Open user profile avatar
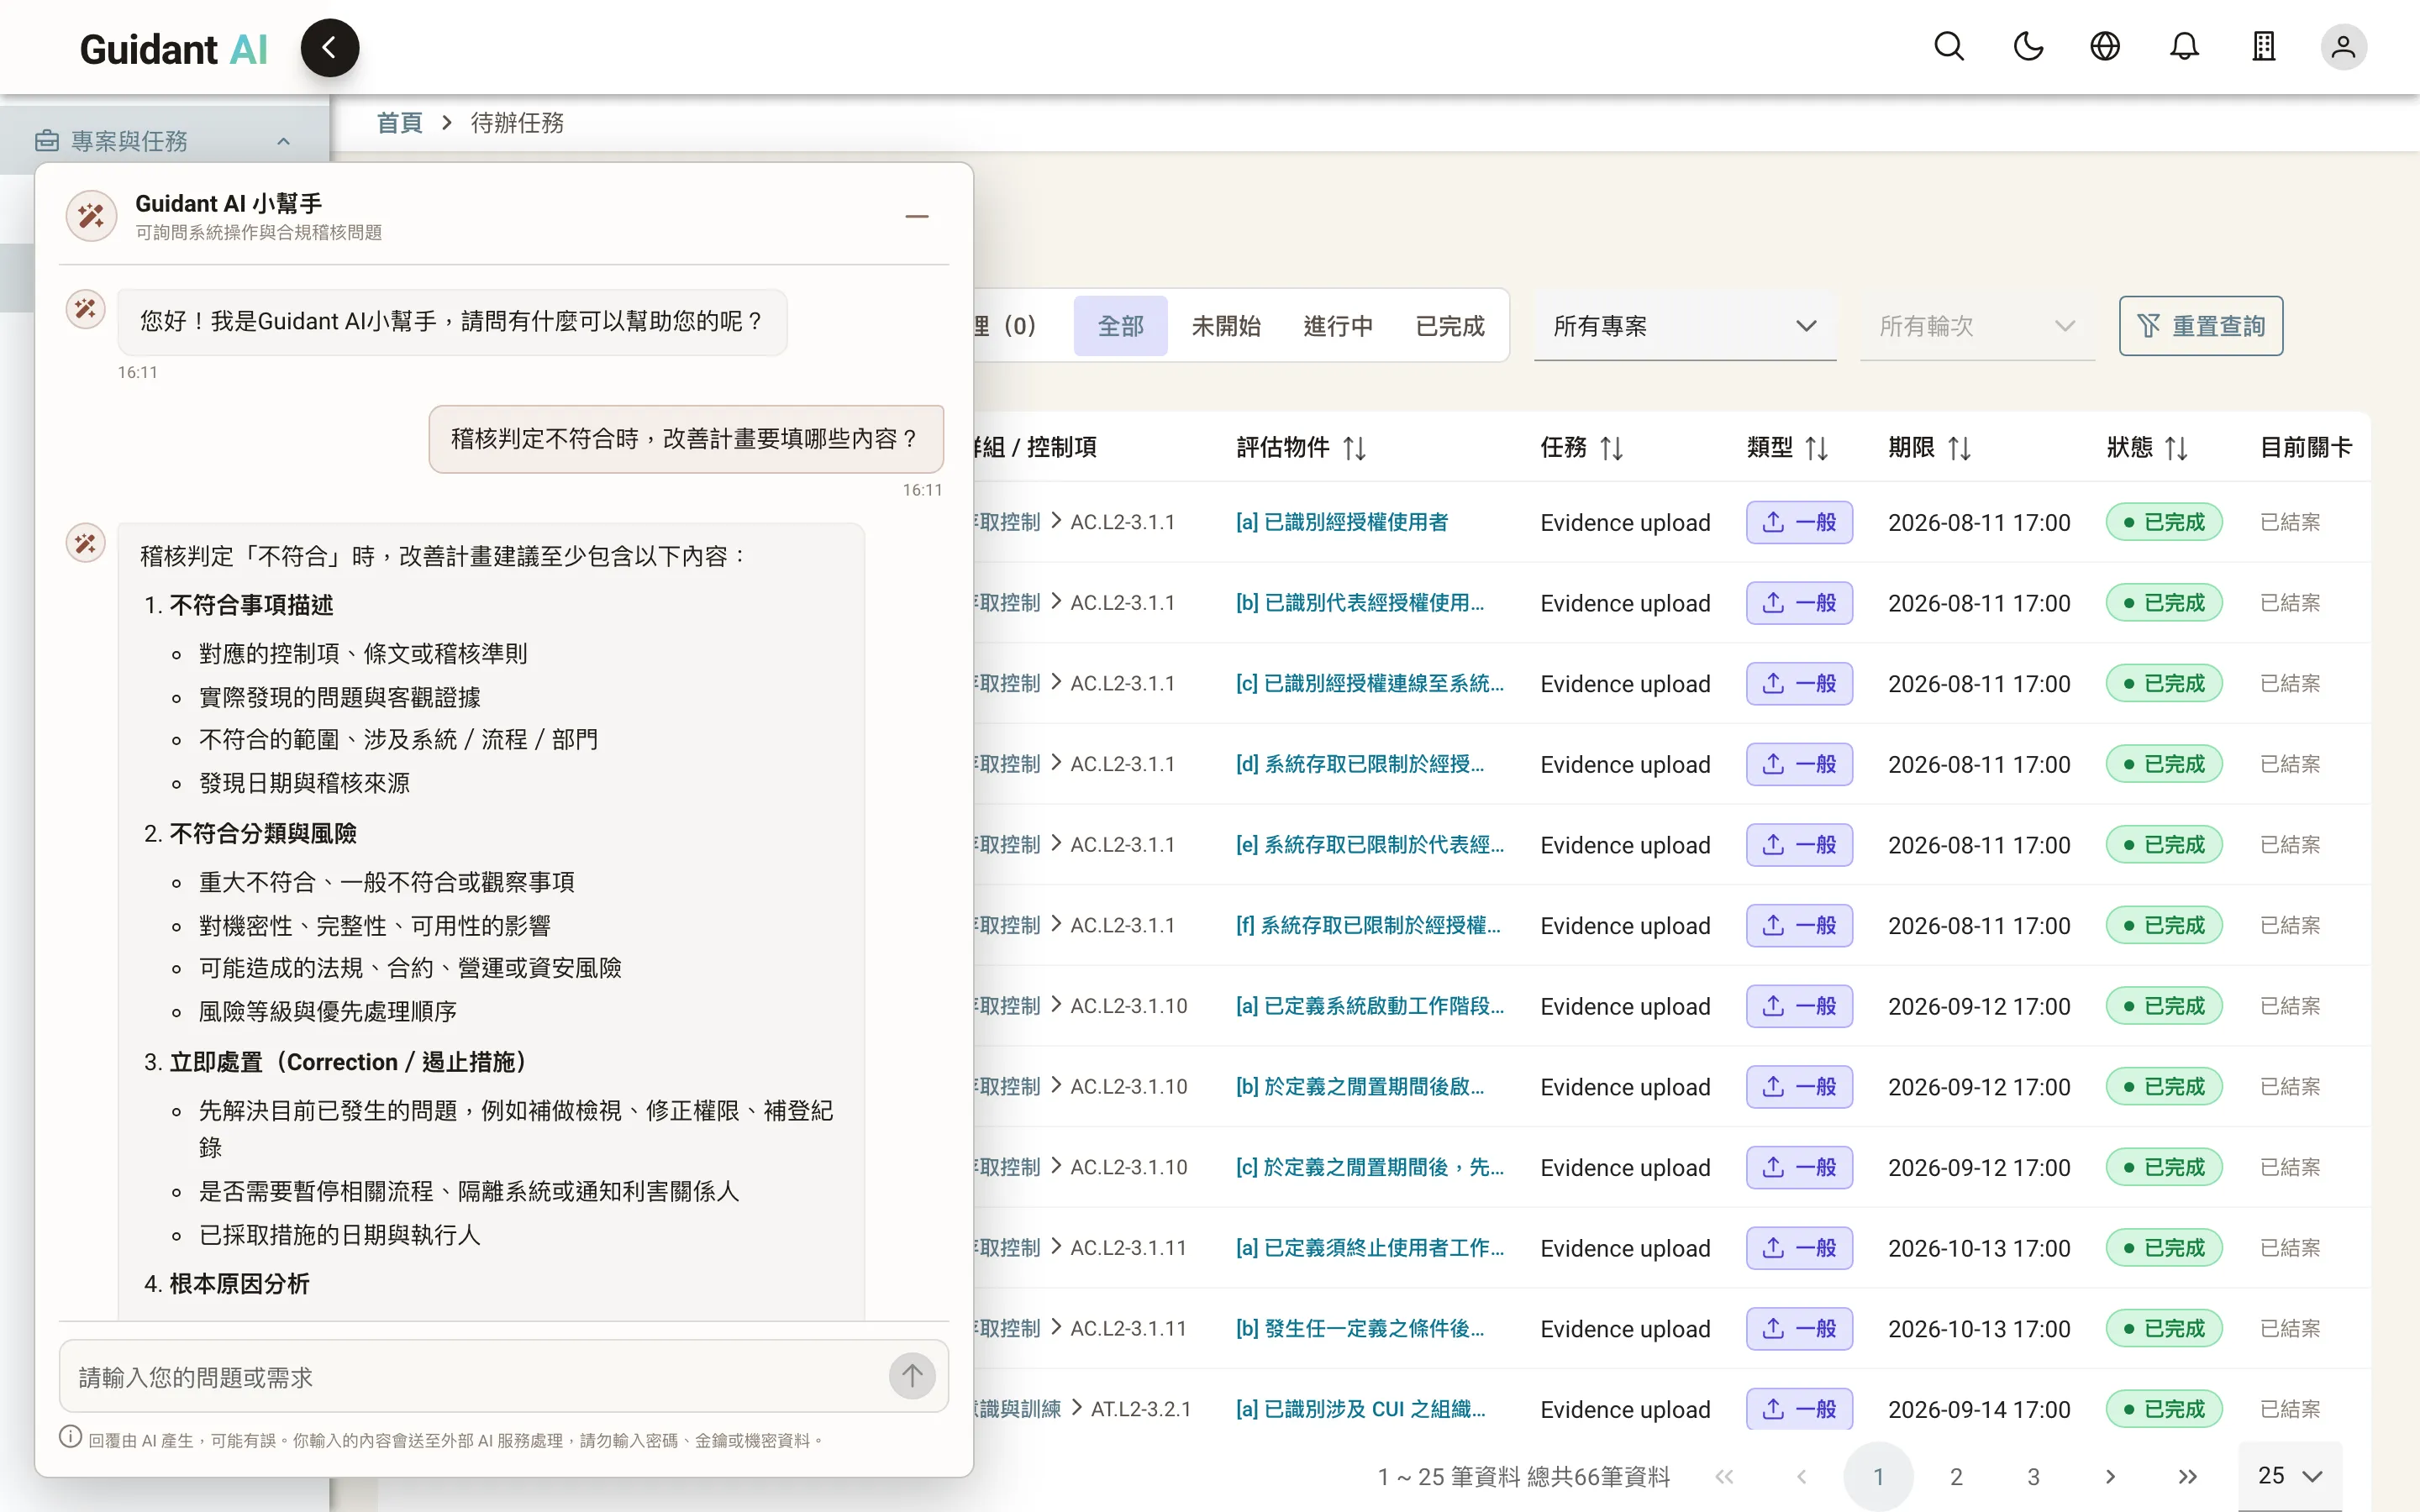The image size is (2420, 1512). pyautogui.click(x=2343, y=47)
